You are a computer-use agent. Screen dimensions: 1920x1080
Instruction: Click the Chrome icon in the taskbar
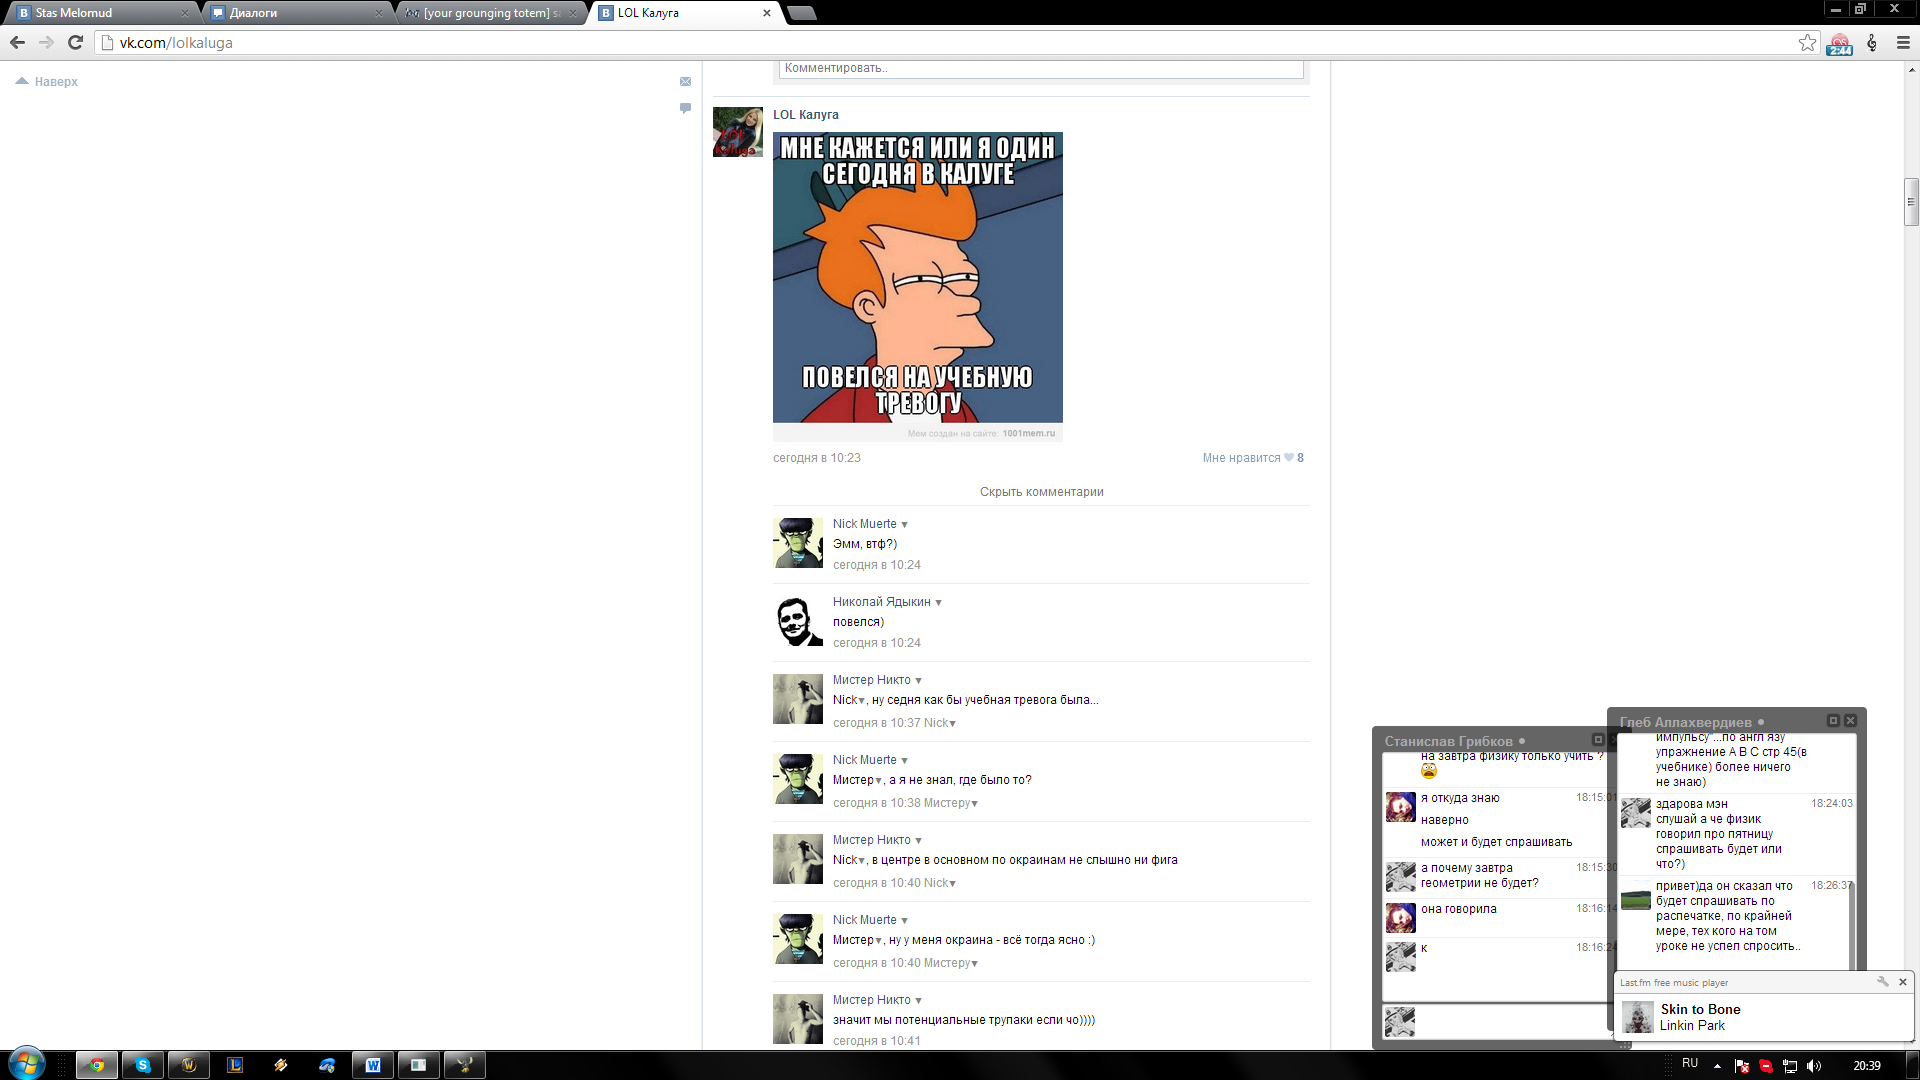click(x=97, y=1065)
